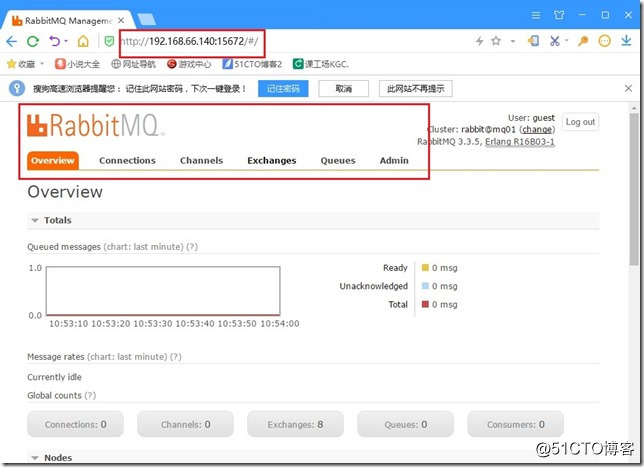
Task: Open the 网址导航 bookmark
Action: [x=133, y=64]
